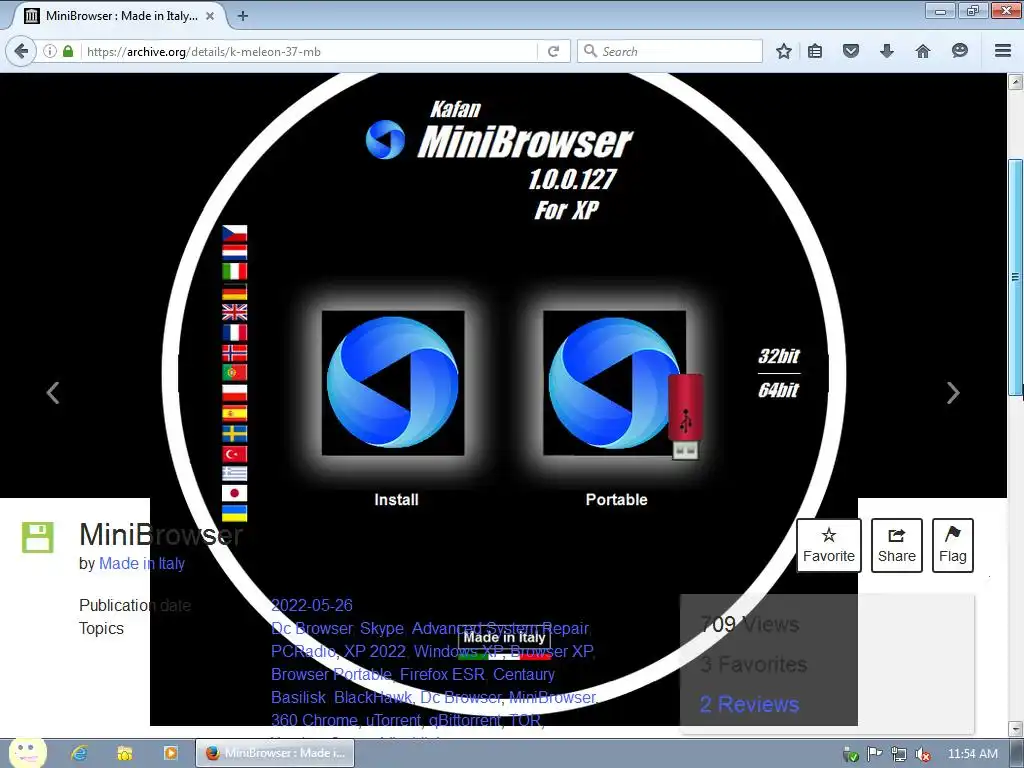This screenshot has height=768, width=1024.
Task: Open the 2022-05-26 publication date link
Action: pos(312,605)
